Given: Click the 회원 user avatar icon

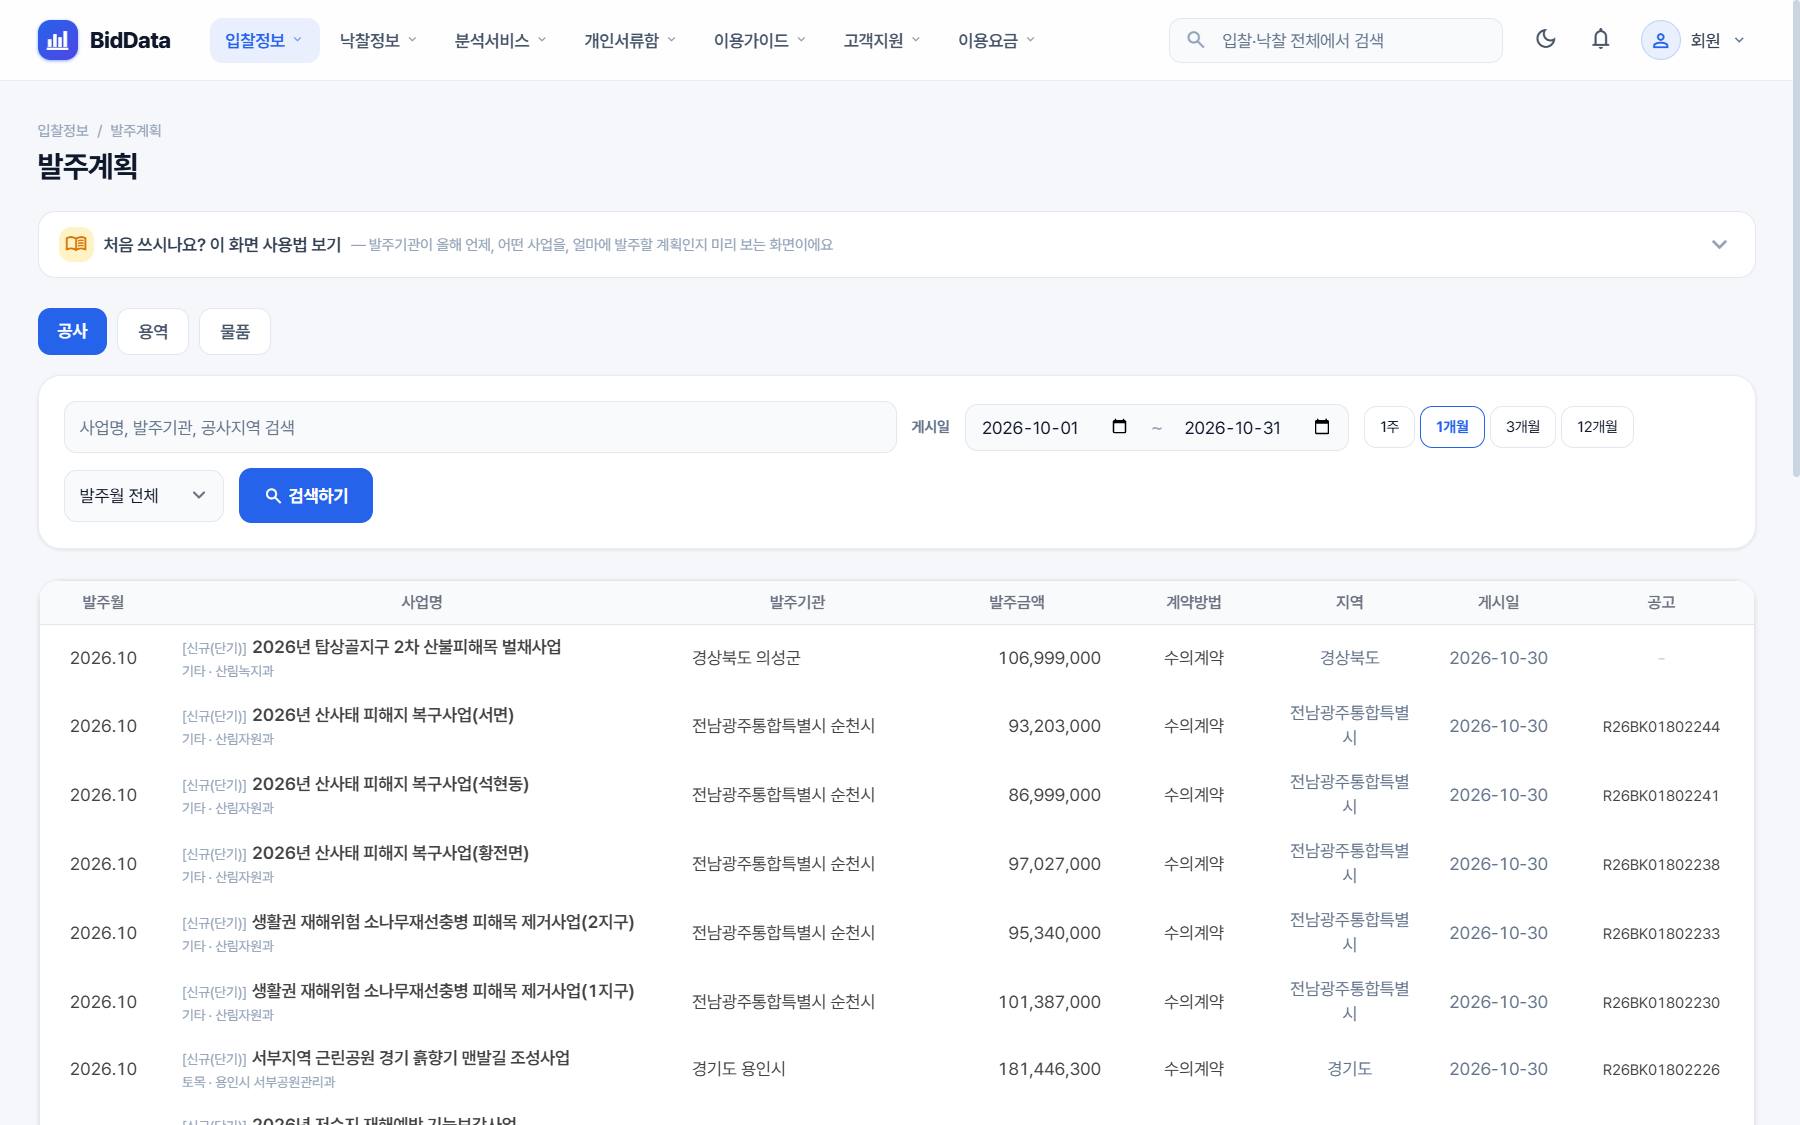Looking at the screenshot, I should point(1660,40).
